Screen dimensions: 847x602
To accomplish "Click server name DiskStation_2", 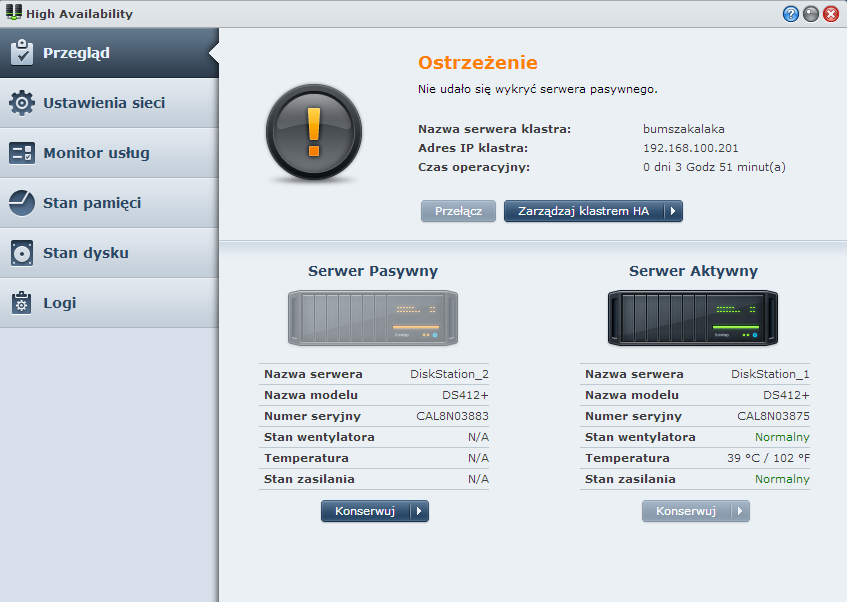I will click(449, 374).
